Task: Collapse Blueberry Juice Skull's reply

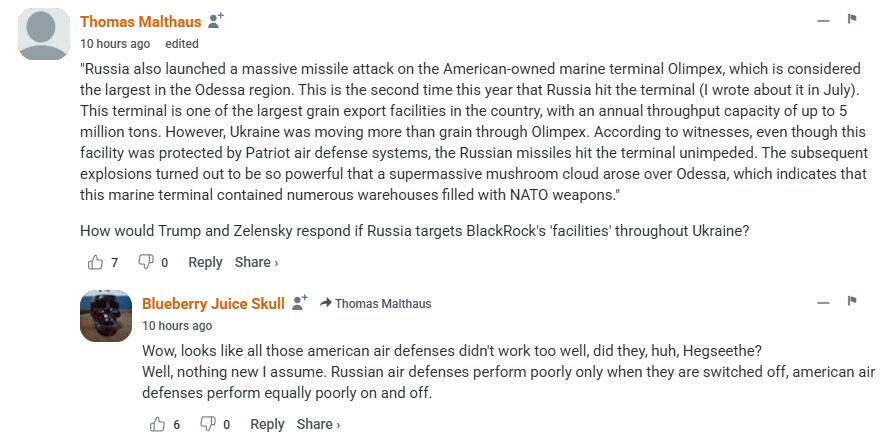Action: pyautogui.click(x=823, y=302)
